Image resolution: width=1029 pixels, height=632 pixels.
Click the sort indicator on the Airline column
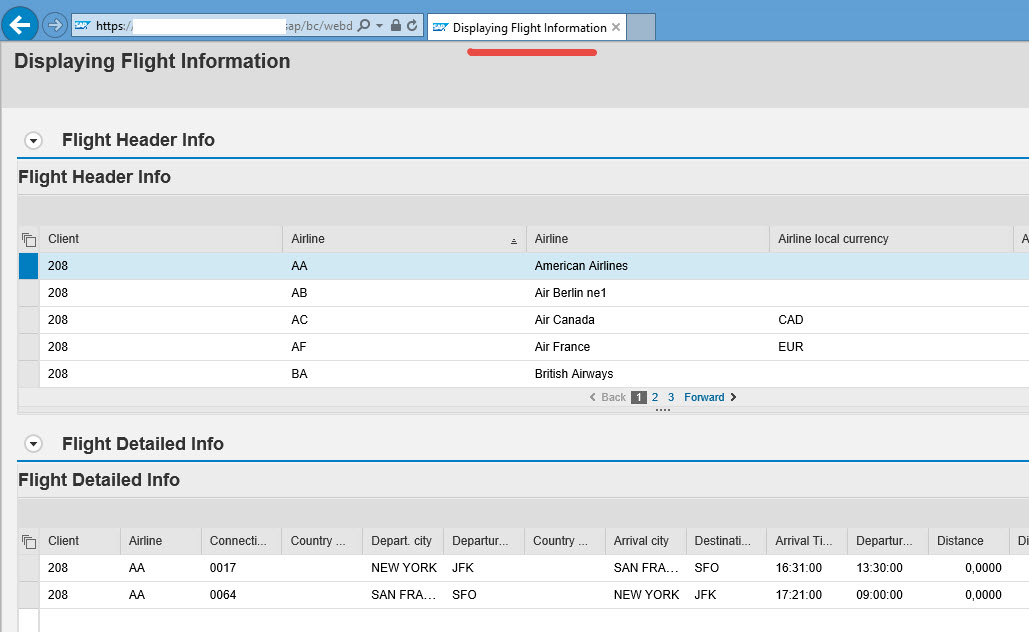coord(514,240)
